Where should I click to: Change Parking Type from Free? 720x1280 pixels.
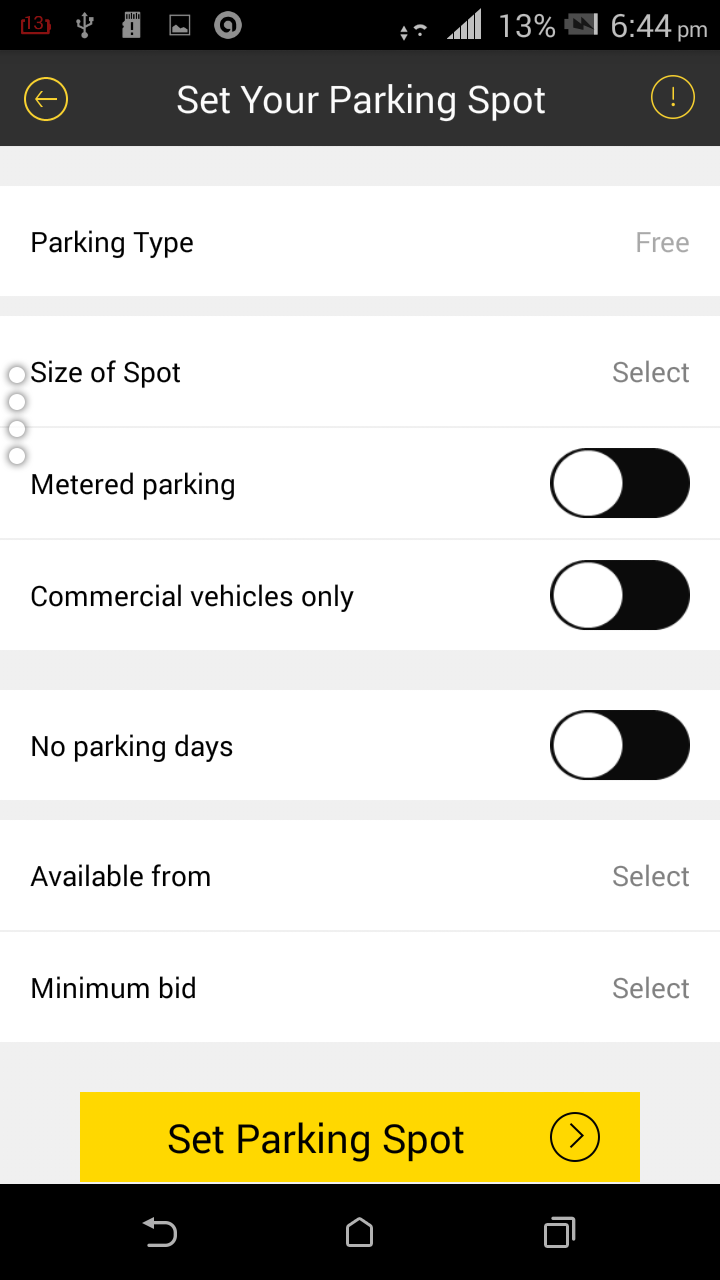coord(662,243)
